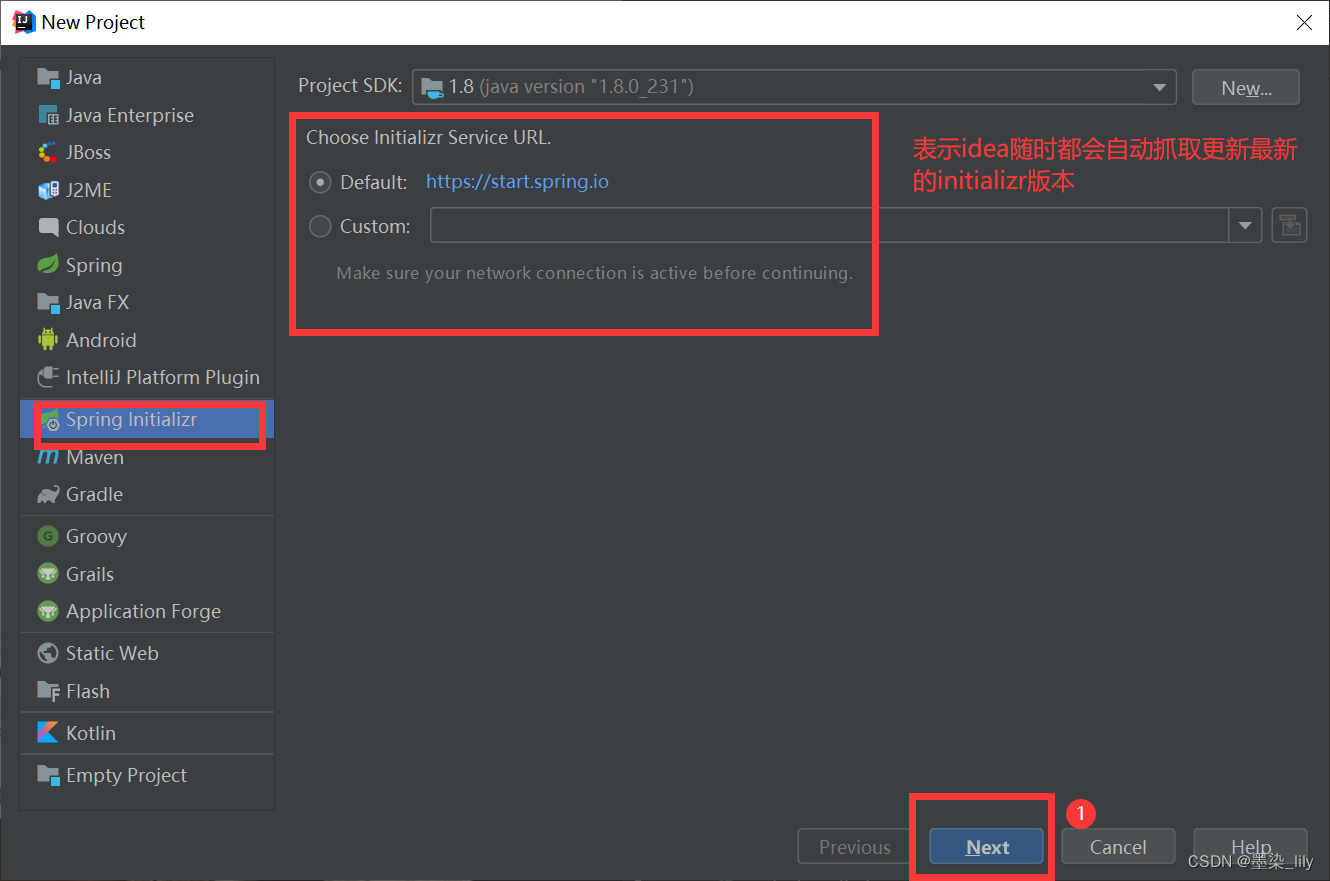
Task: Choose the Spring Initializr label text
Action: click(132, 420)
